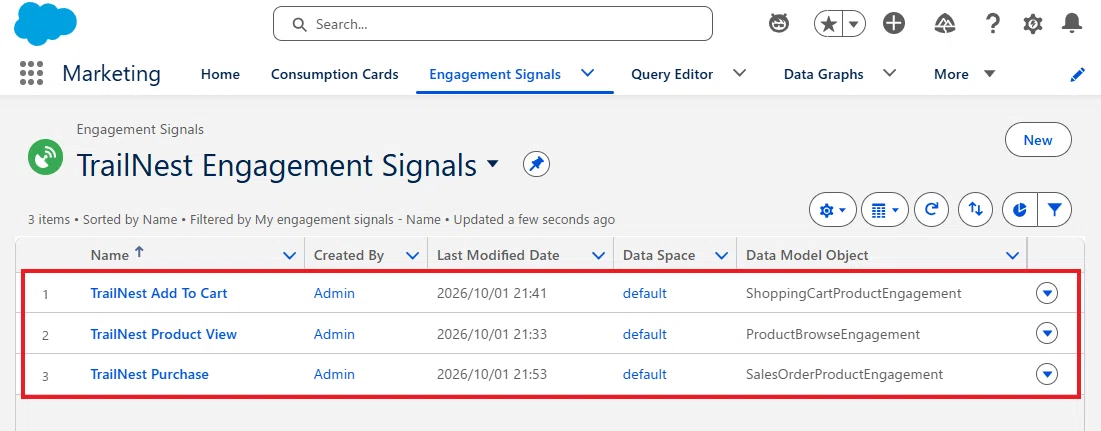Screen dimensions: 1101x431
Task: Click the Favorites star icon
Action: [x=829, y=25]
